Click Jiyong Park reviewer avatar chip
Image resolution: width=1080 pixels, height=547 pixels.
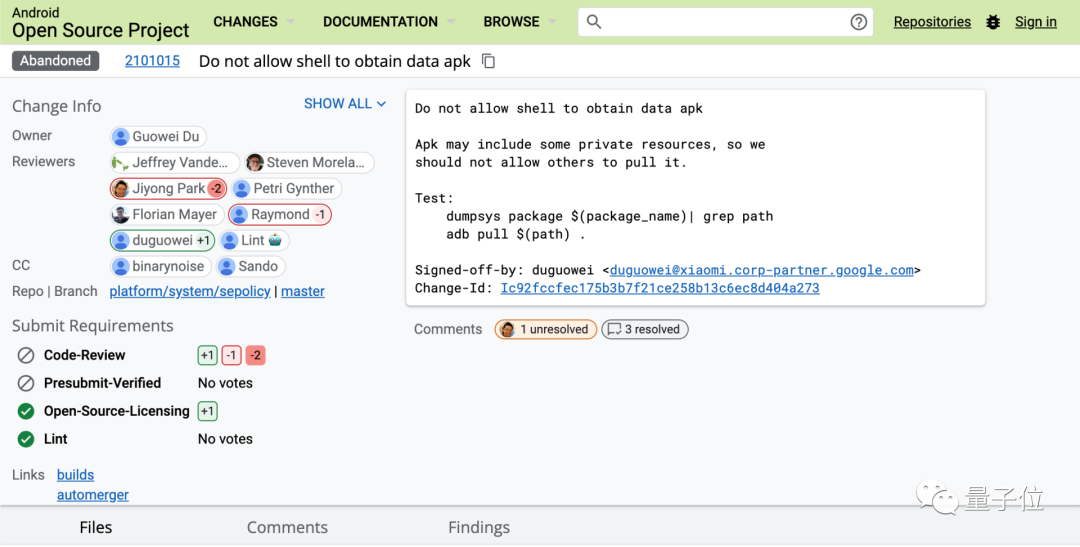(x=168, y=188)
